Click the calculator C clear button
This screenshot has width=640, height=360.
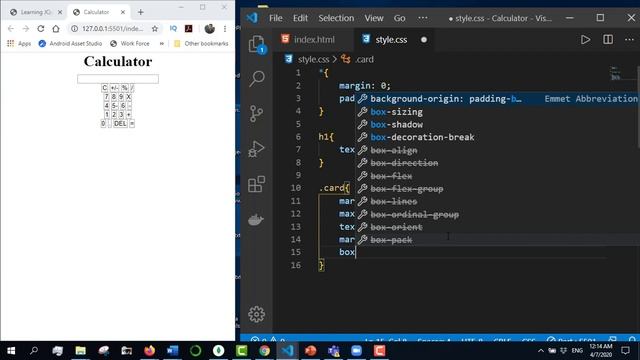104,88
